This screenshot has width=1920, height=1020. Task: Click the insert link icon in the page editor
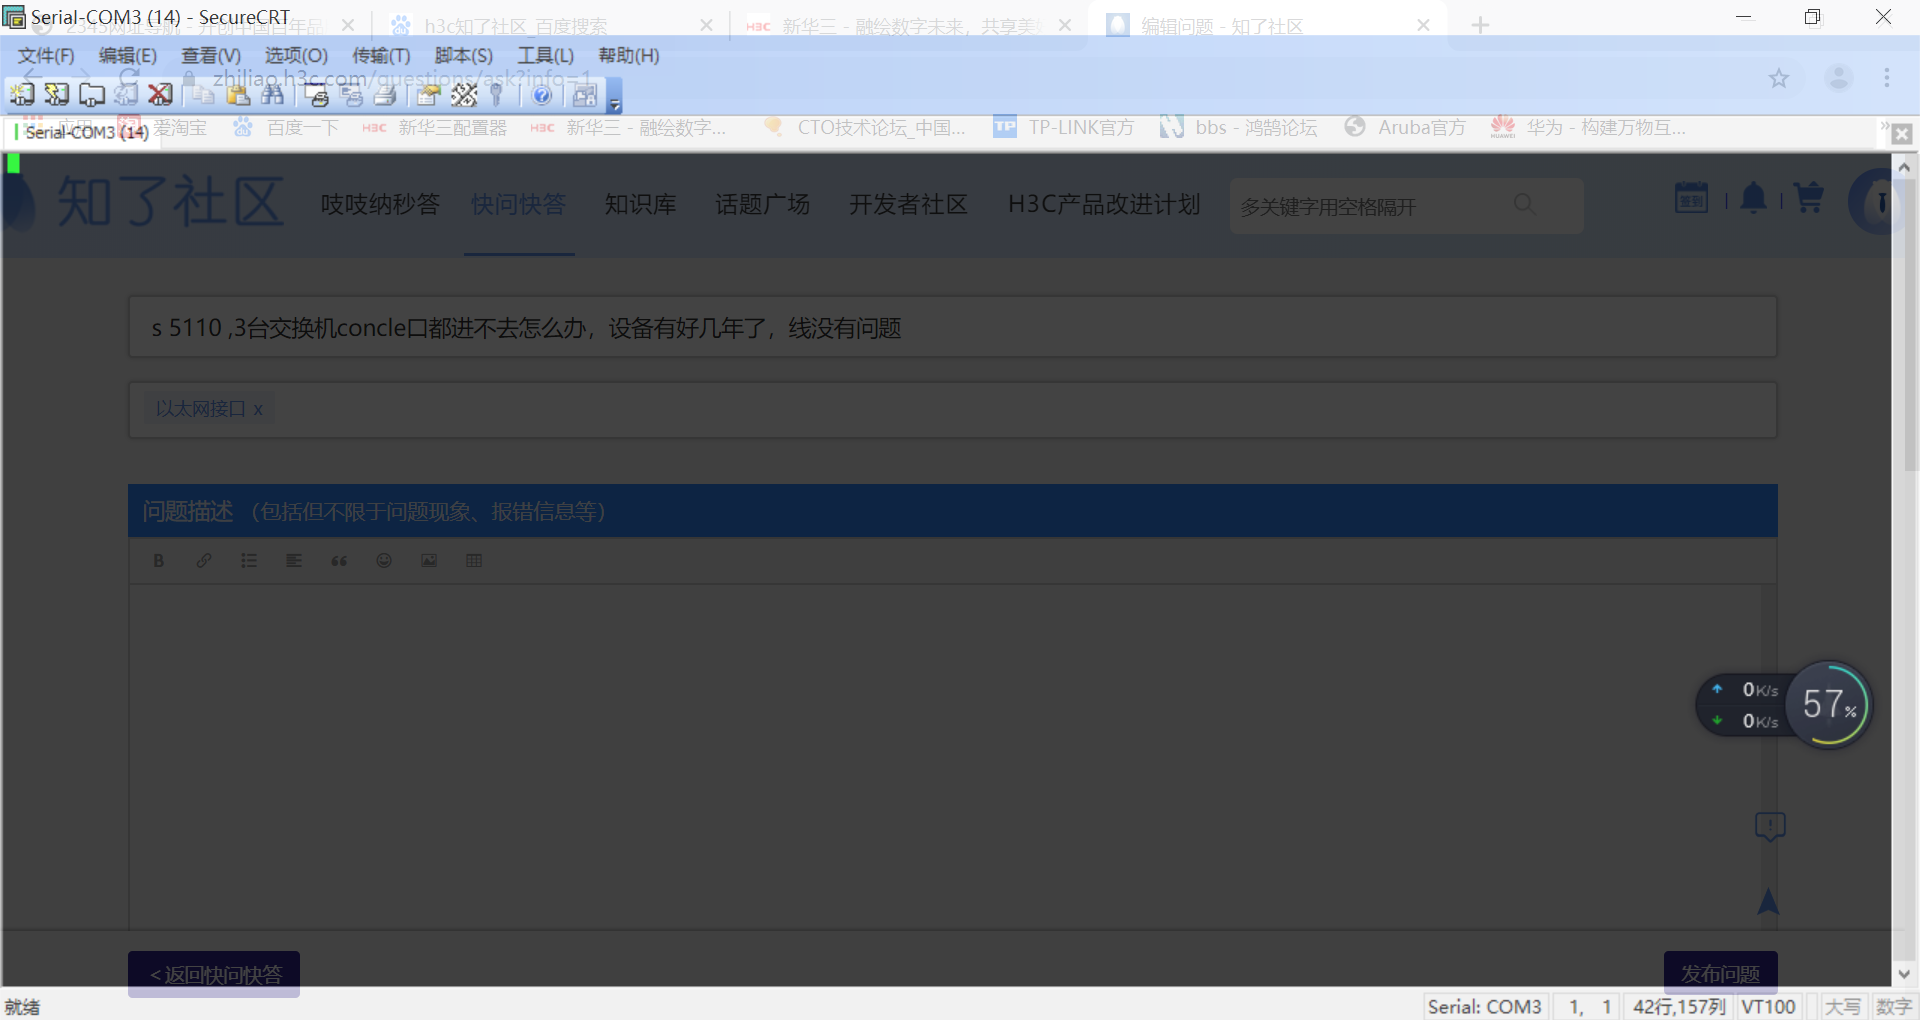point(204,561)
